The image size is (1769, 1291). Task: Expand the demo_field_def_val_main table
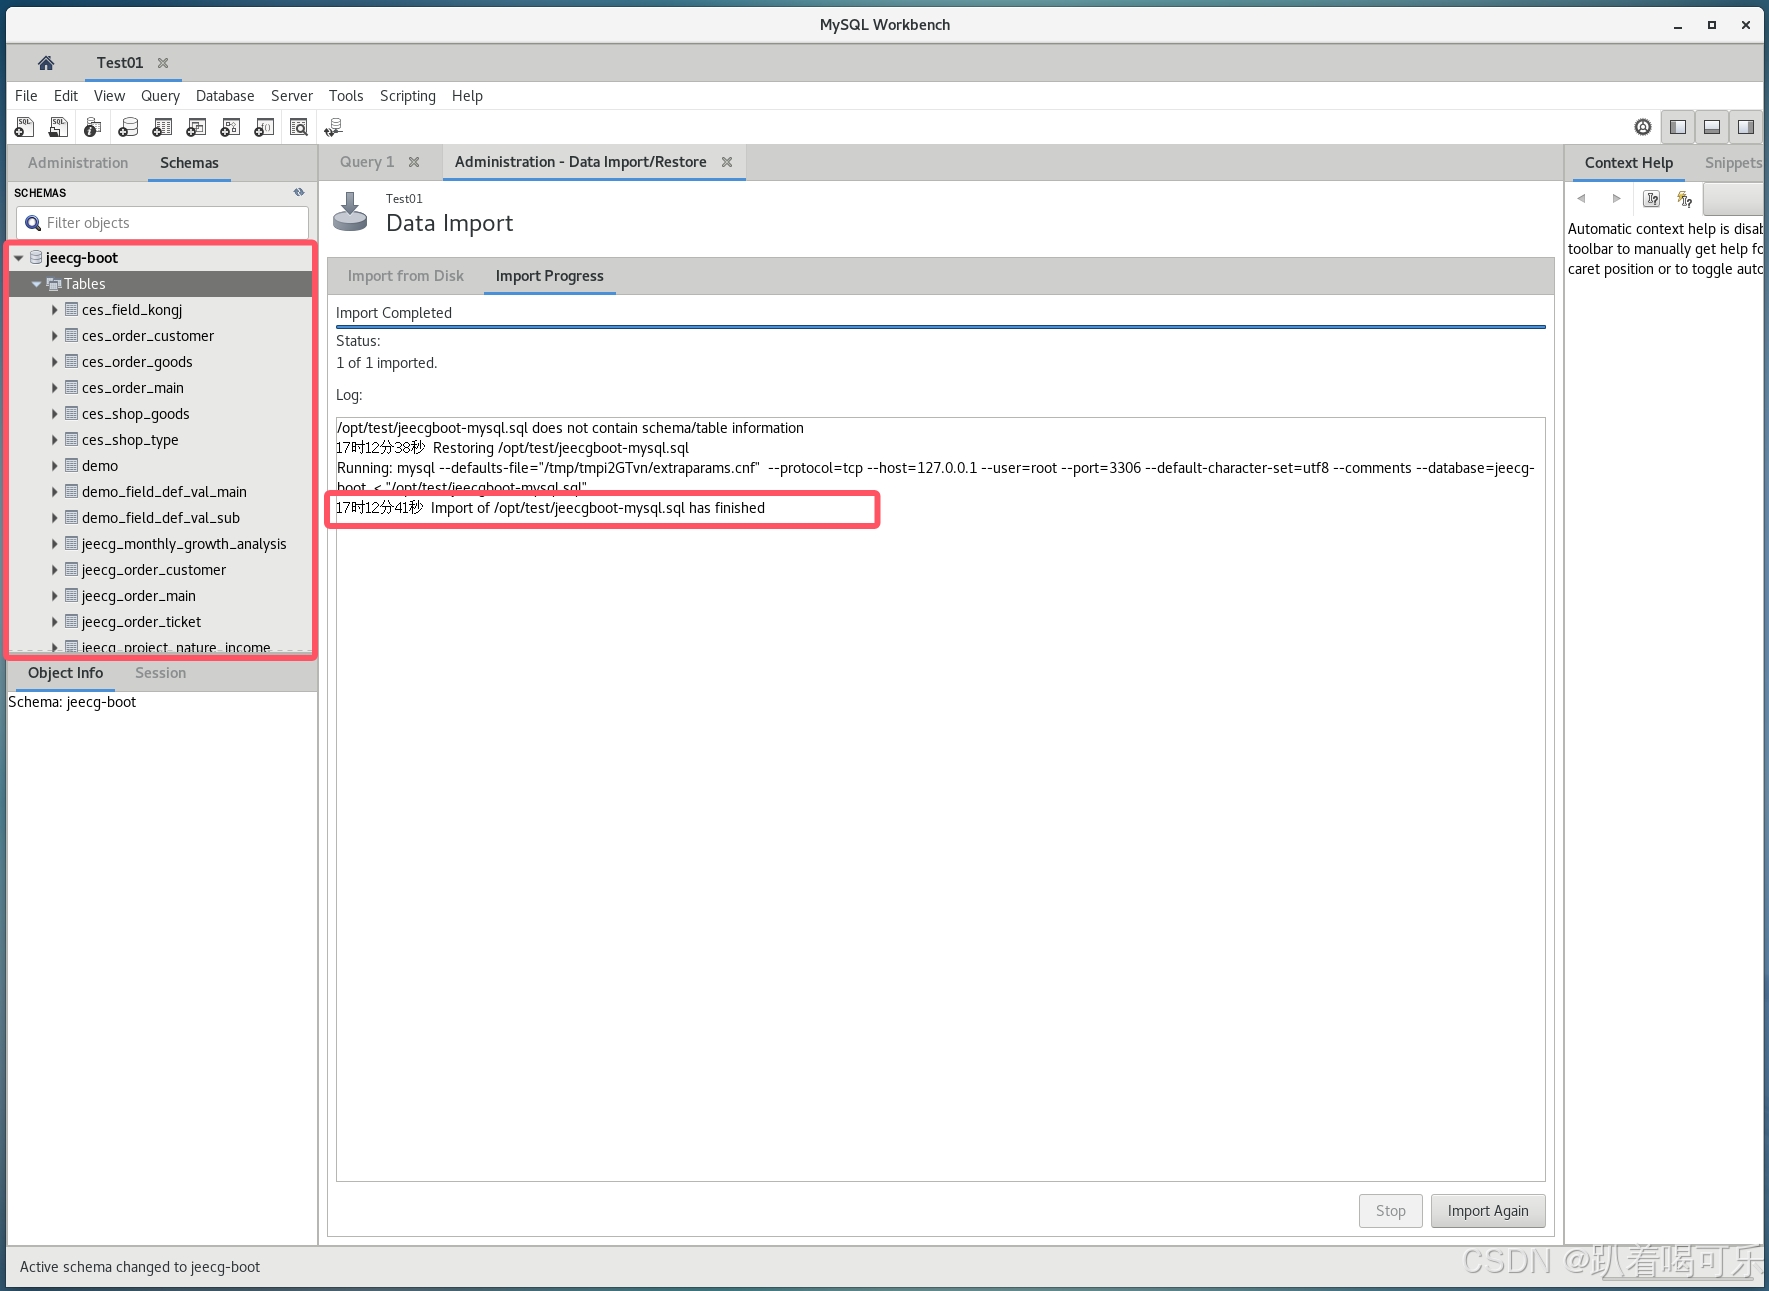(54, 492)
